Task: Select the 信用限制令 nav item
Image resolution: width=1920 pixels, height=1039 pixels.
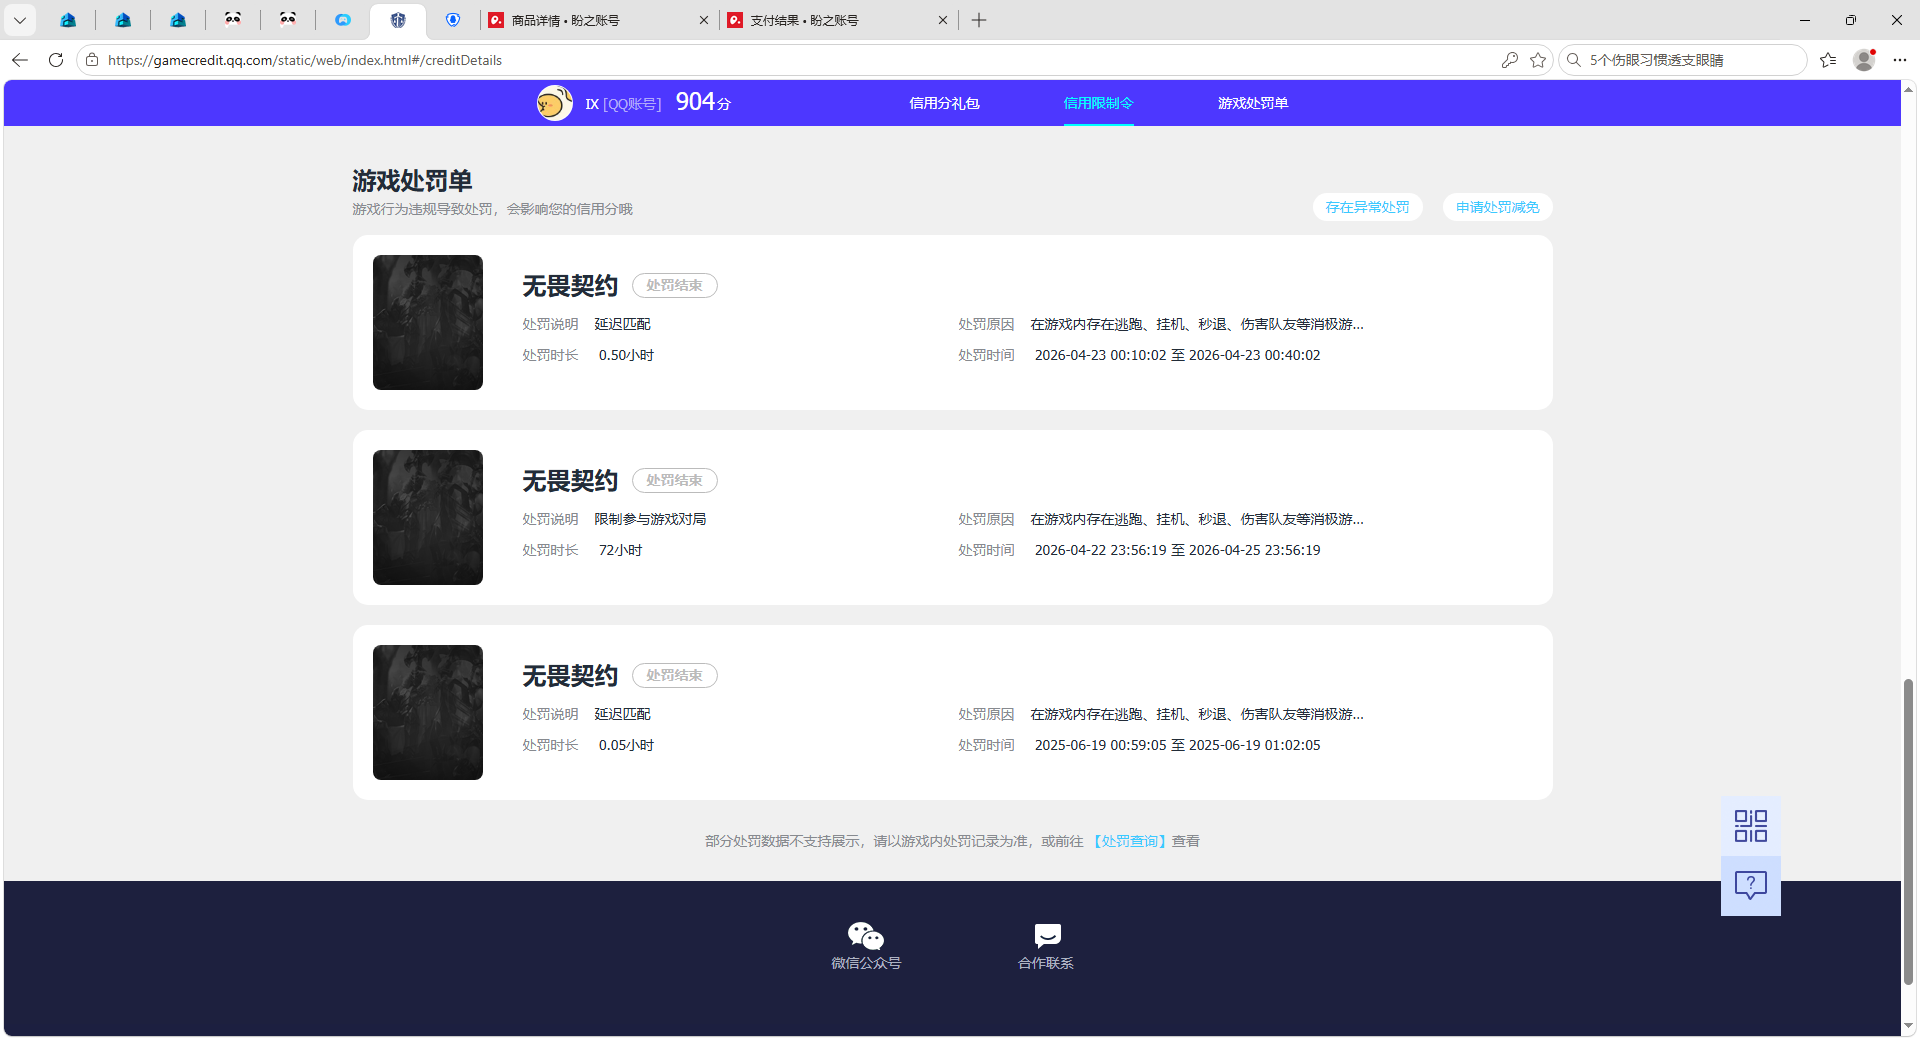Action: (x=1098, y=103)
